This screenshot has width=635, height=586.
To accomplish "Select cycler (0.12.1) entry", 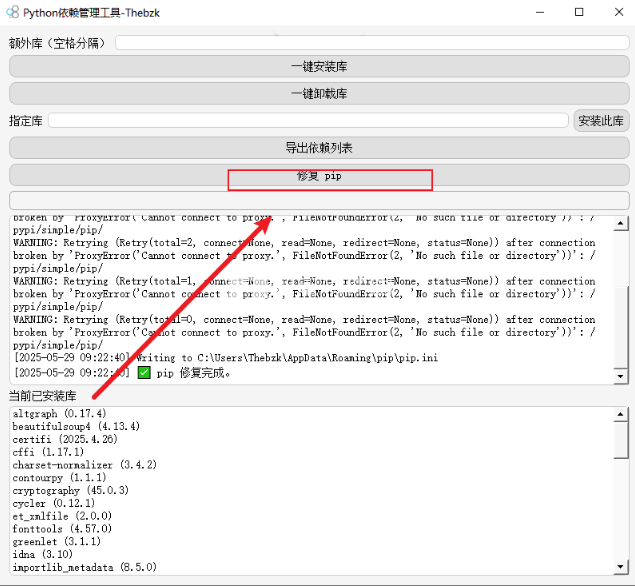I will click(53, 503).
